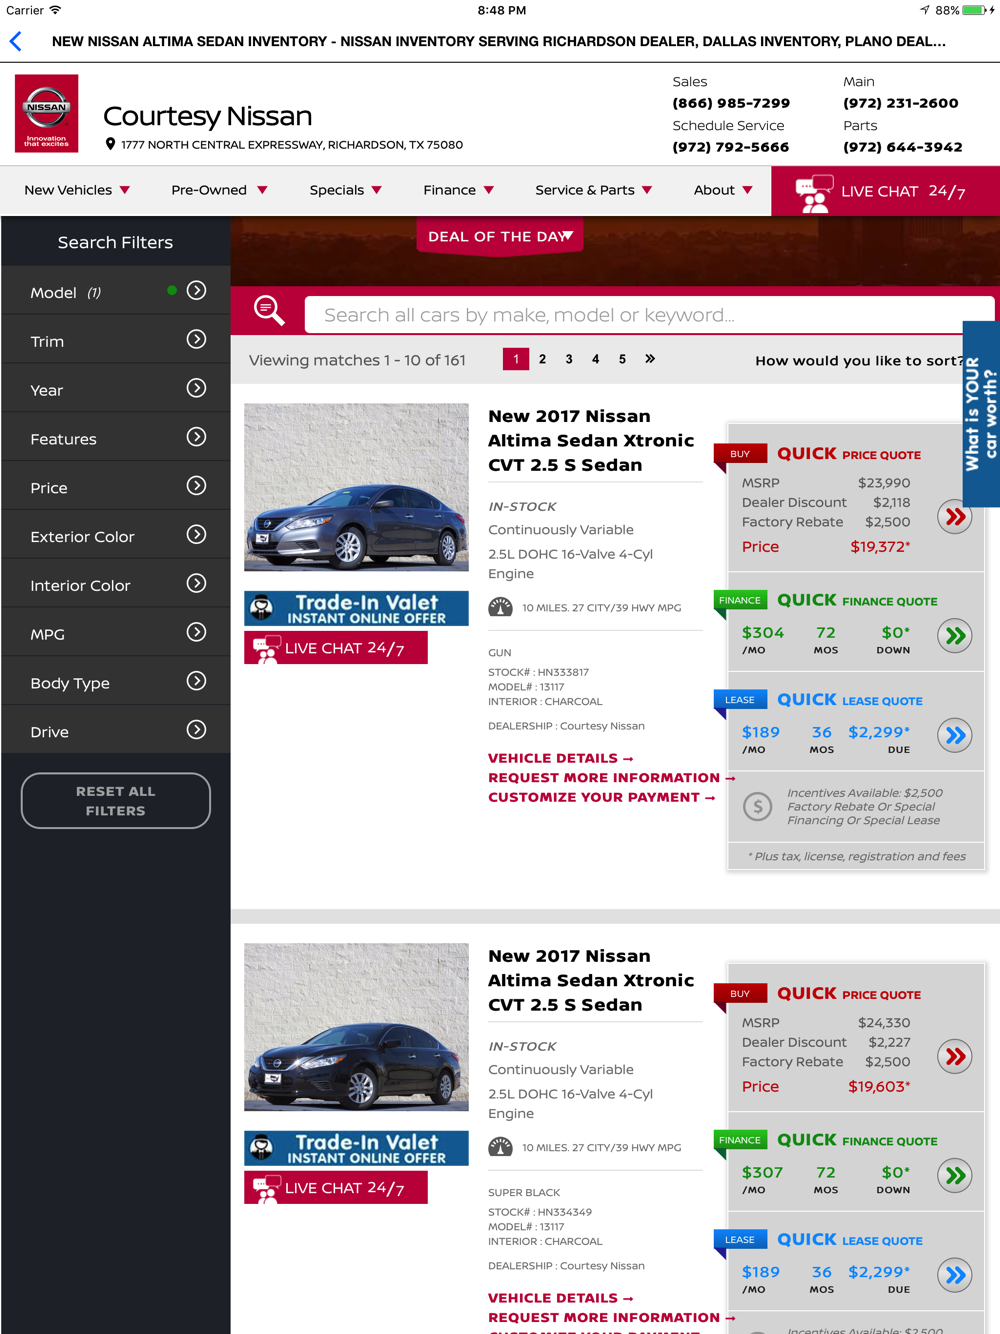Expand the Body Type filter
Viewport: 1000px width, 1334px height.
197,682
